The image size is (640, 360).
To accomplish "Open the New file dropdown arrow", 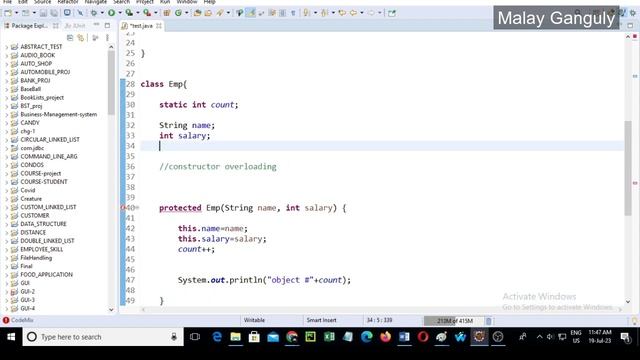I will pos(16,13).
